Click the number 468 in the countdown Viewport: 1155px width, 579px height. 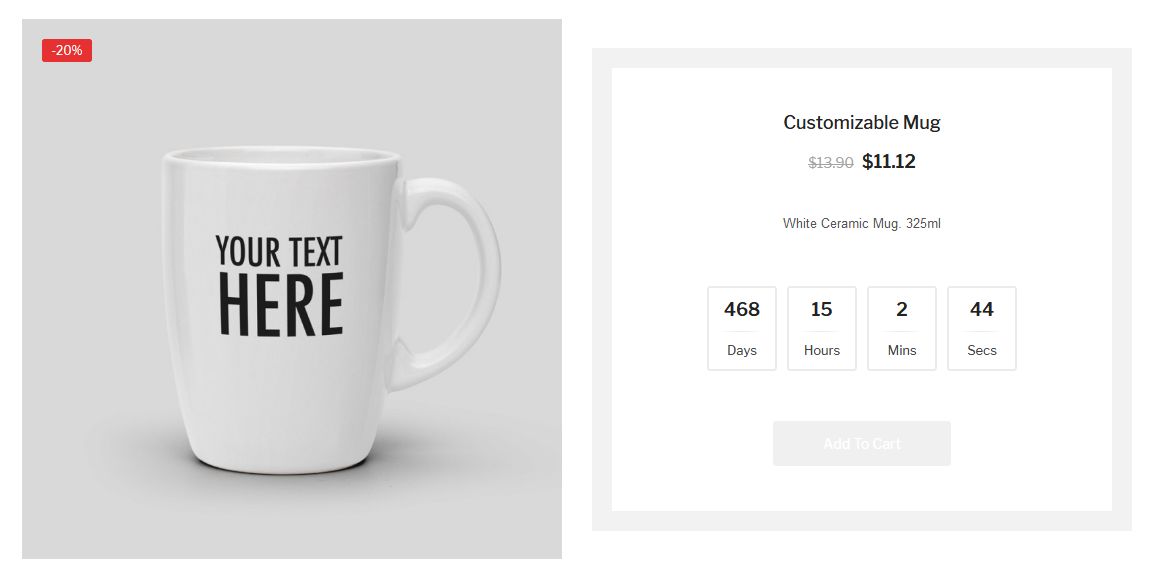coord(741,310)
